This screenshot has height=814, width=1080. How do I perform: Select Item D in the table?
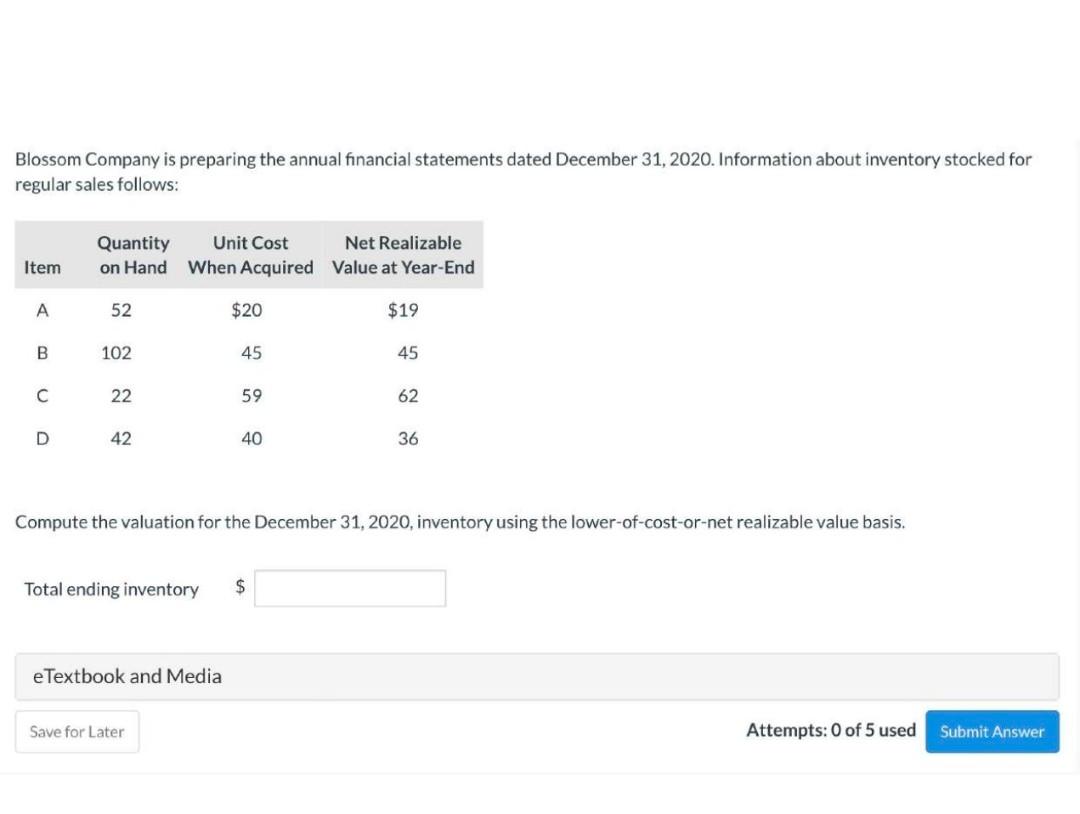pos(41,438)
